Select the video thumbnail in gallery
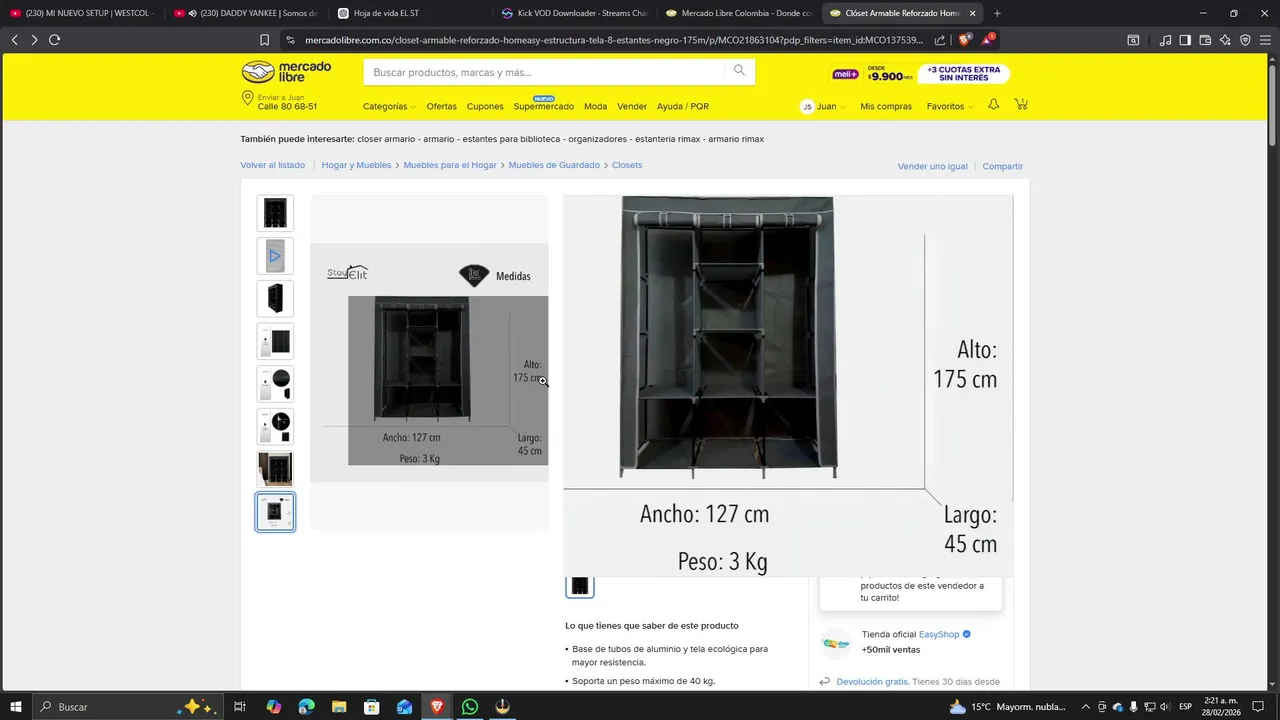Viewport: 1280px width, 720px height. coord(275,256)
